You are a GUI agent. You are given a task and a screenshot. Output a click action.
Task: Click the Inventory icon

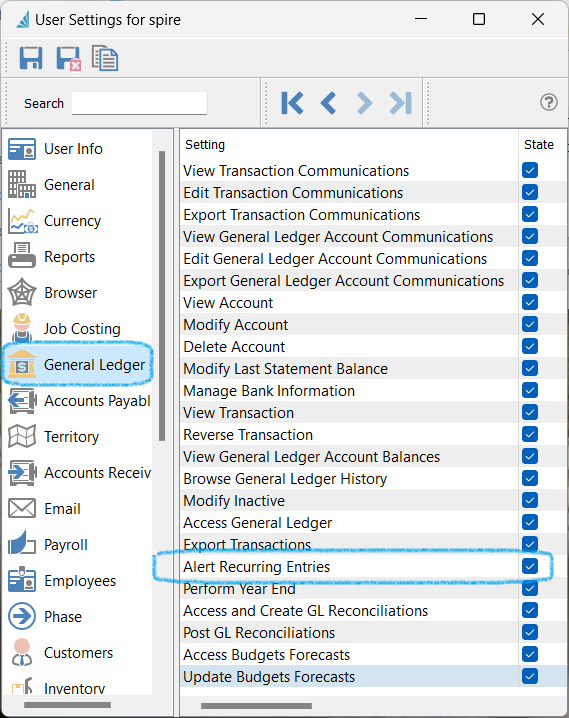coord(22,687)
